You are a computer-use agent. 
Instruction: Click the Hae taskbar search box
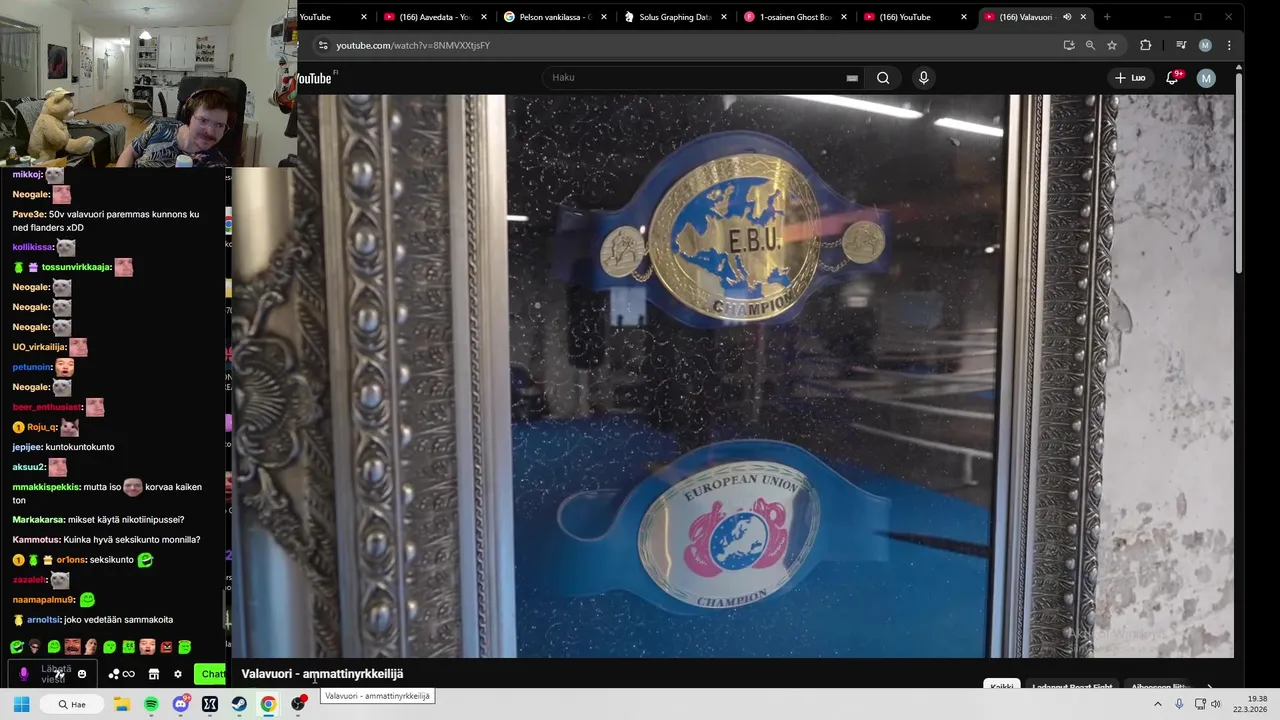point(72,704)
